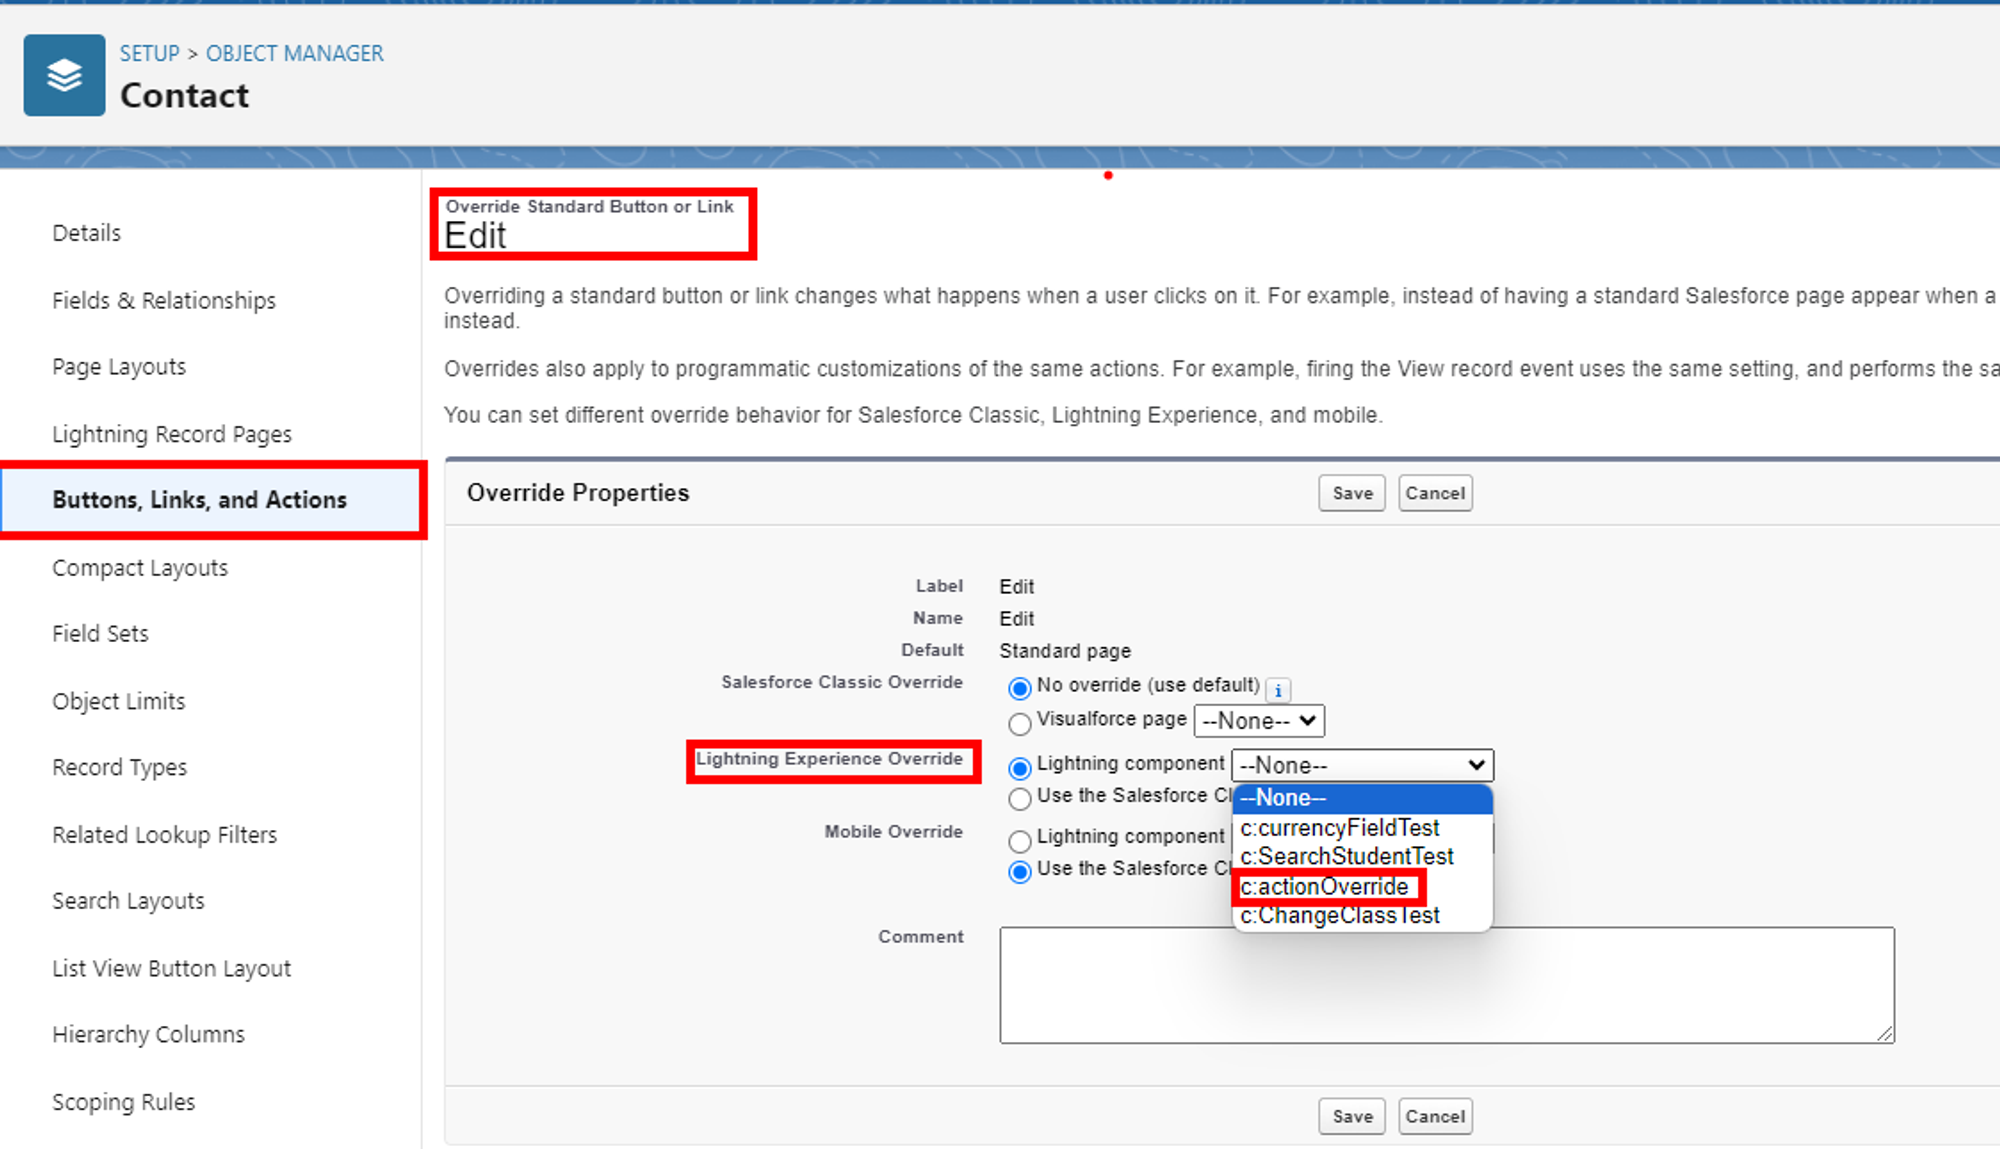Select Lightning component radio under Mobile Override
Screen dimensions: 2000x1149
(x=1020, y=841)
